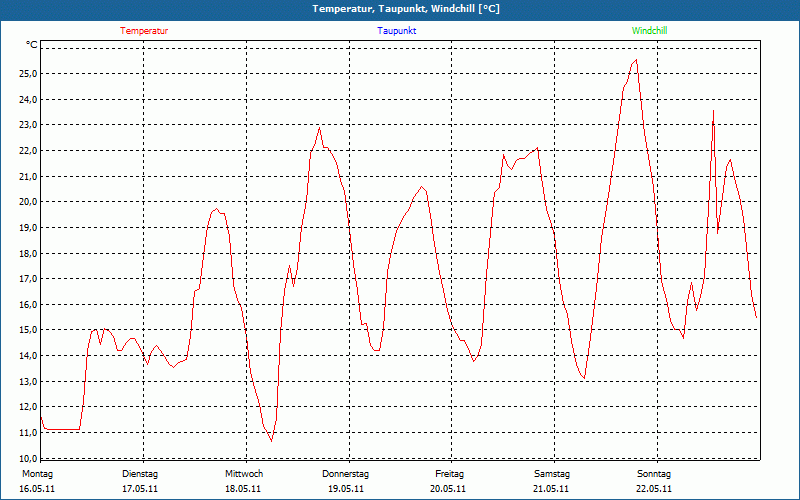
Task: Click the 23,0 y-axis value
Action: [29, 125]
